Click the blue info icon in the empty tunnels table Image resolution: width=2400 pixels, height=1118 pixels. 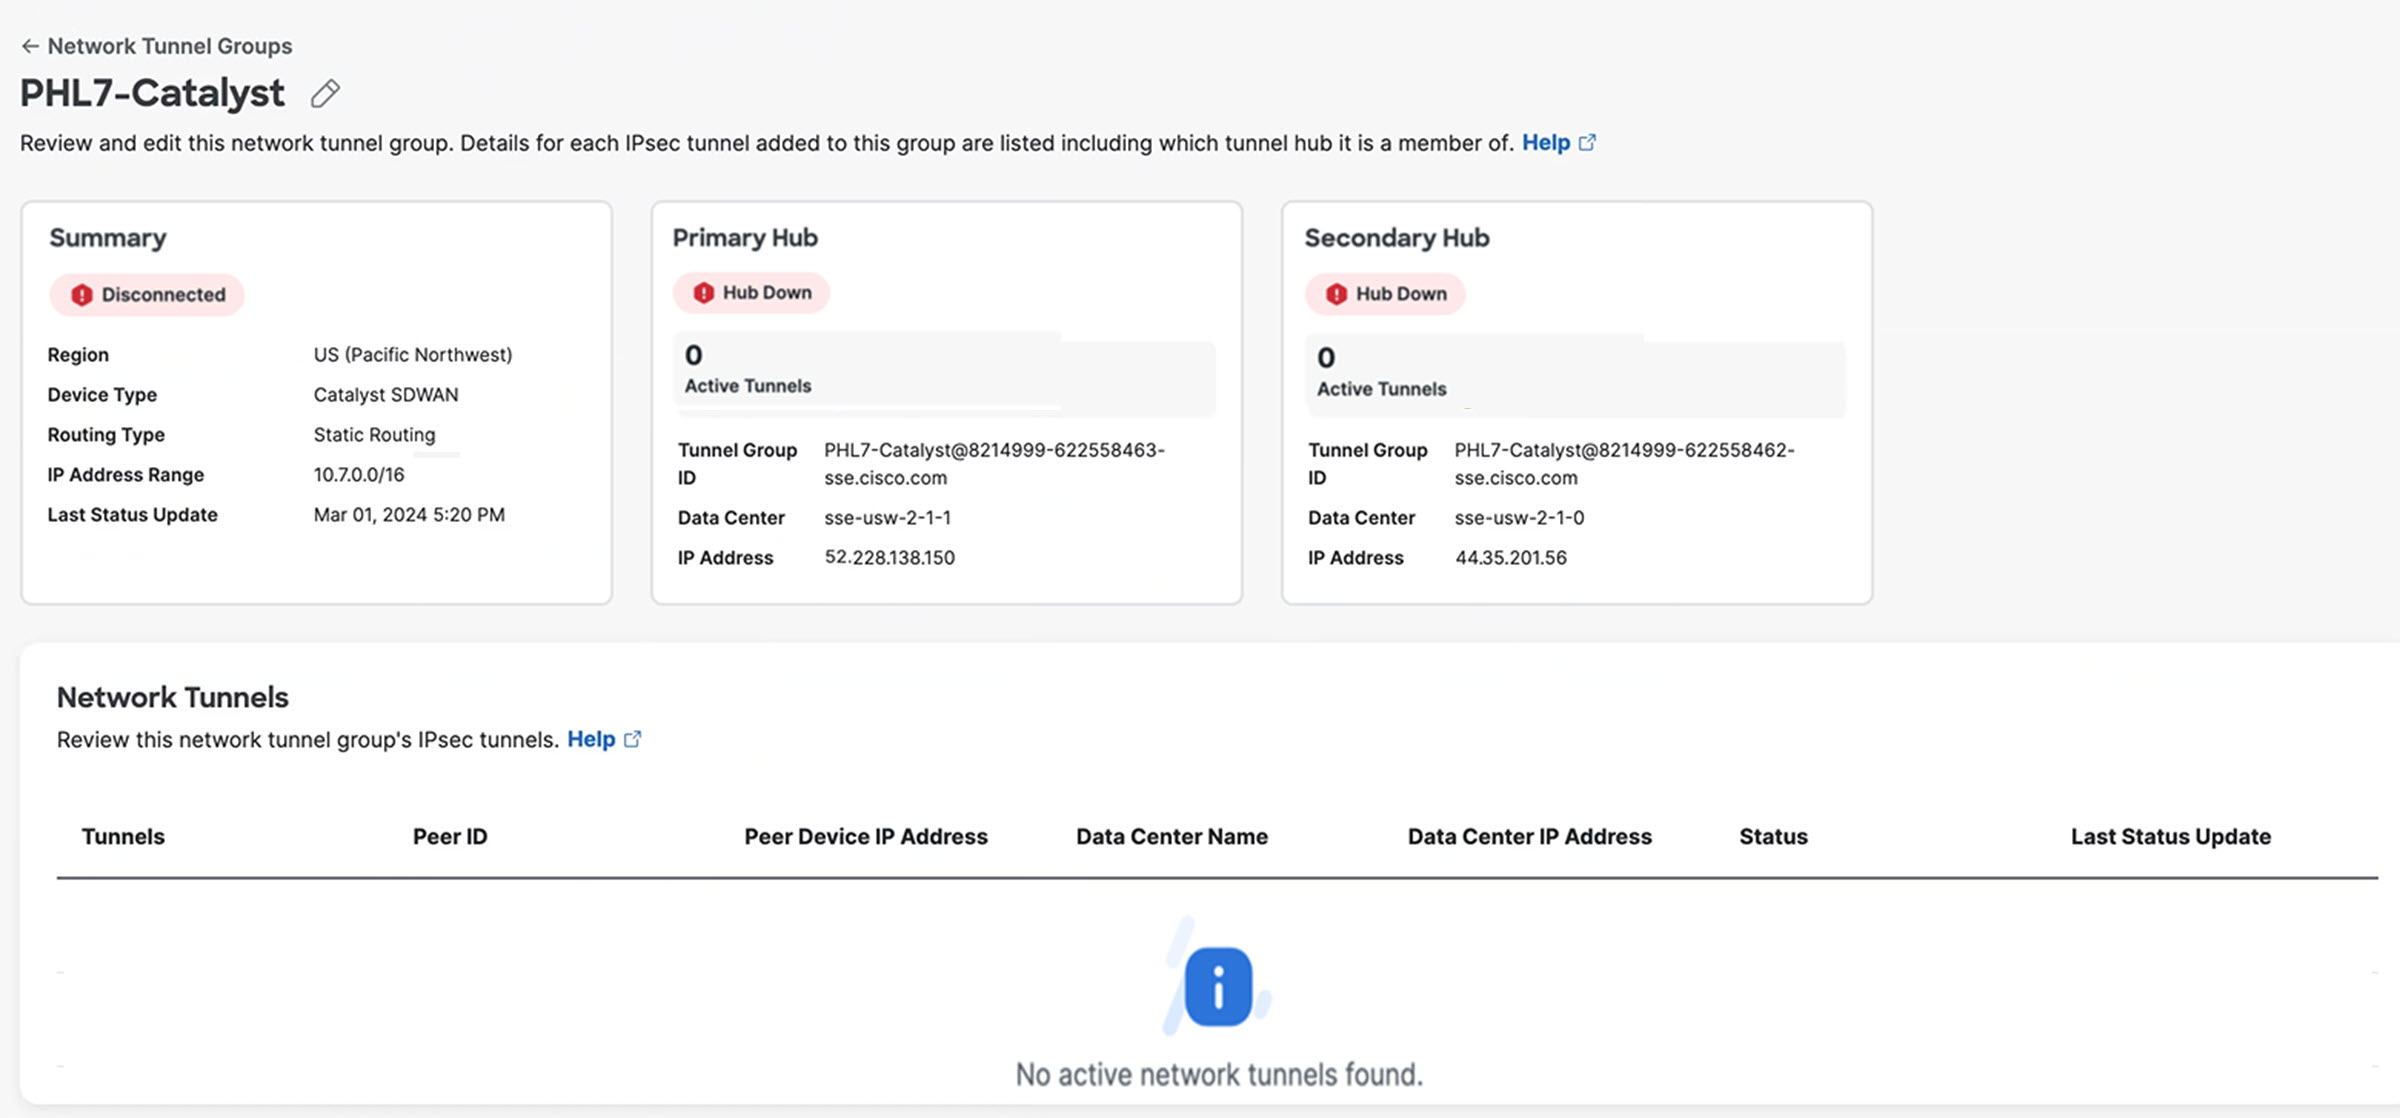tap(1218, 987)
